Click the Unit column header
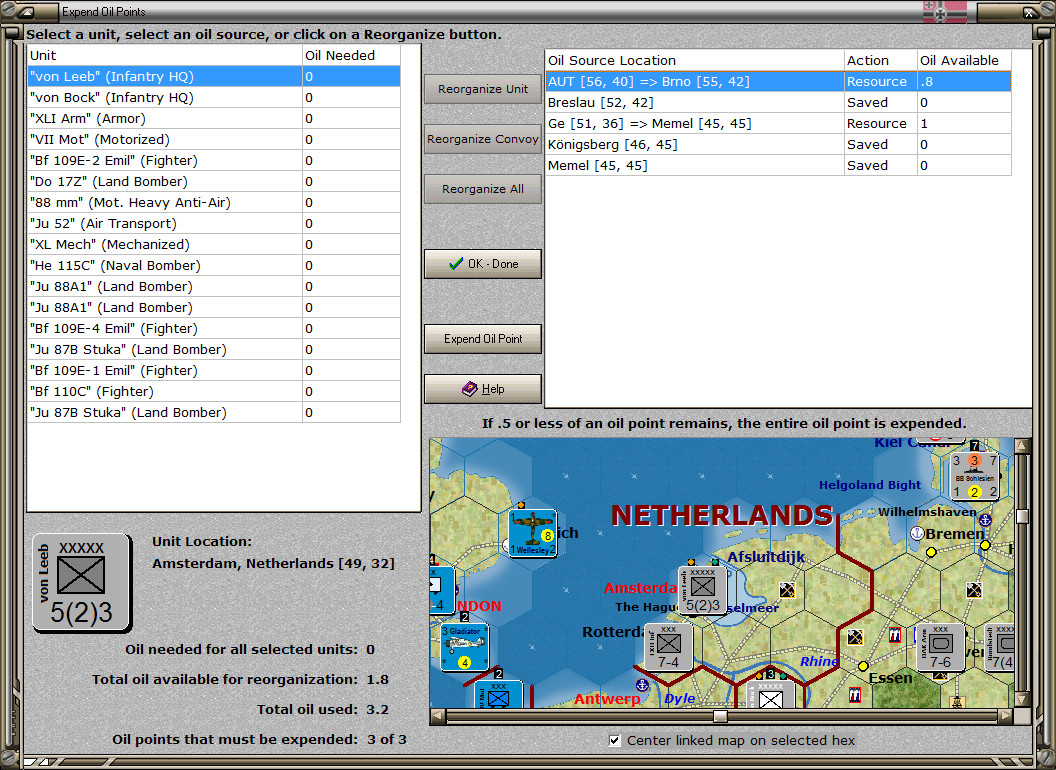Viewport: 1056px width, 770px height. click(x=165, y=55)
